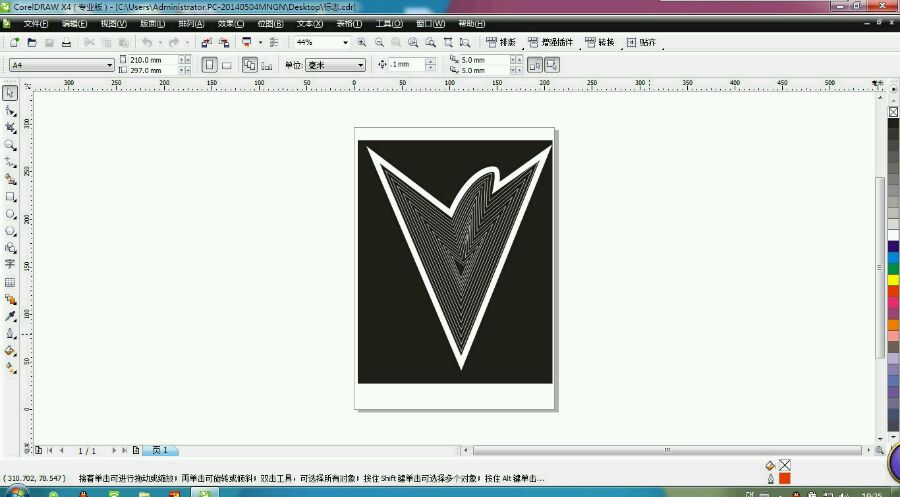Set page to landscape orientation
This screenshot has height=497, width=900.
point(227,65)
